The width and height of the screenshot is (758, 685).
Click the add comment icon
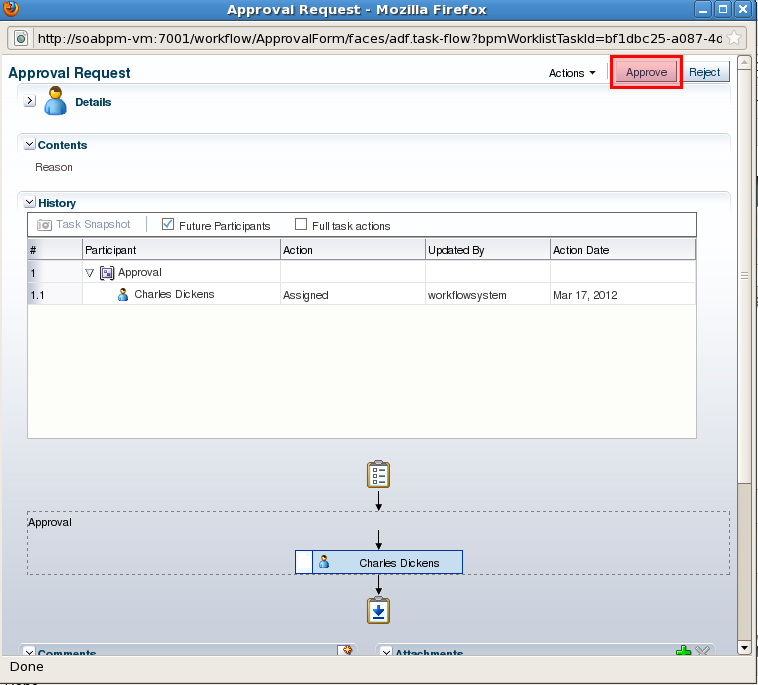click(345, 650)
